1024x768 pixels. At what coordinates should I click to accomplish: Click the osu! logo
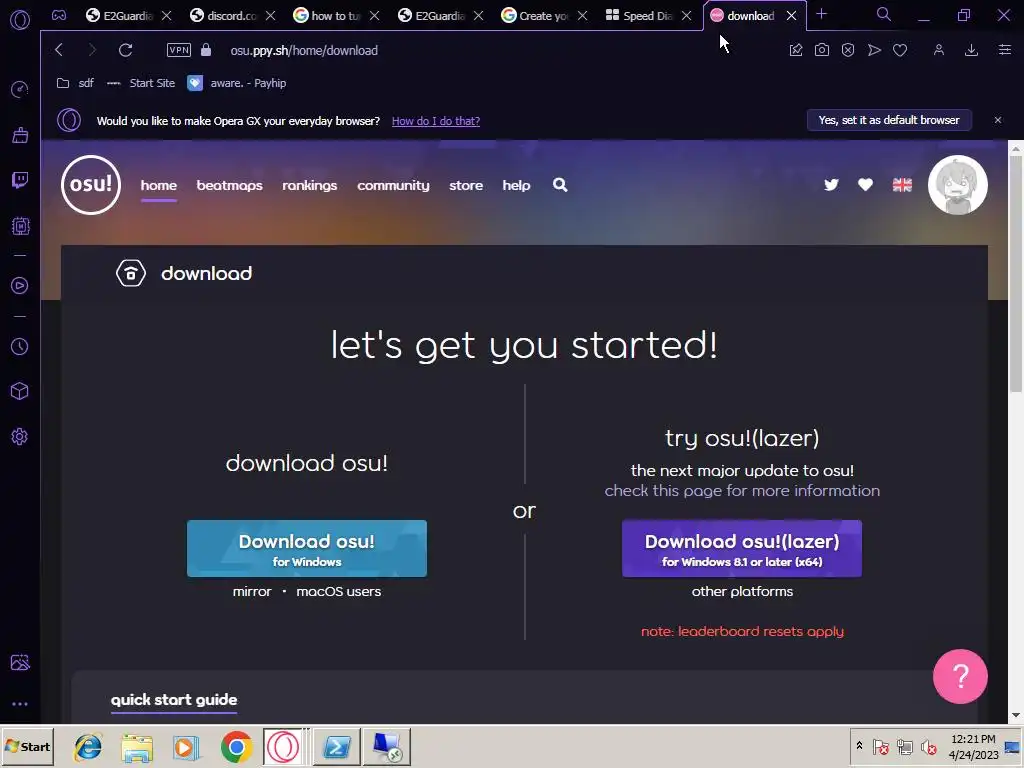pos(91,185)
